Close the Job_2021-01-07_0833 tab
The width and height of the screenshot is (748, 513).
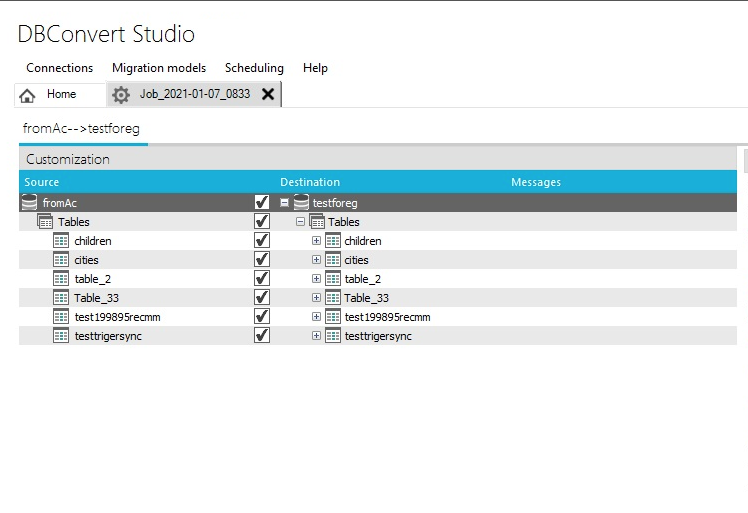point(268,94)
